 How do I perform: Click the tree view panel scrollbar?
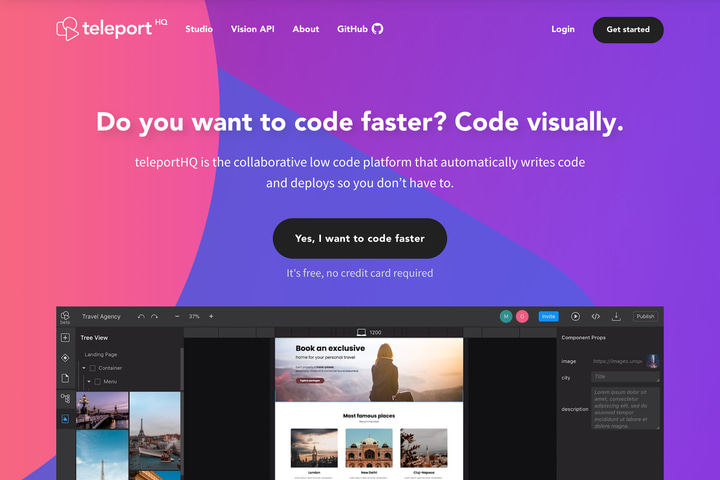tap(182, 367)
